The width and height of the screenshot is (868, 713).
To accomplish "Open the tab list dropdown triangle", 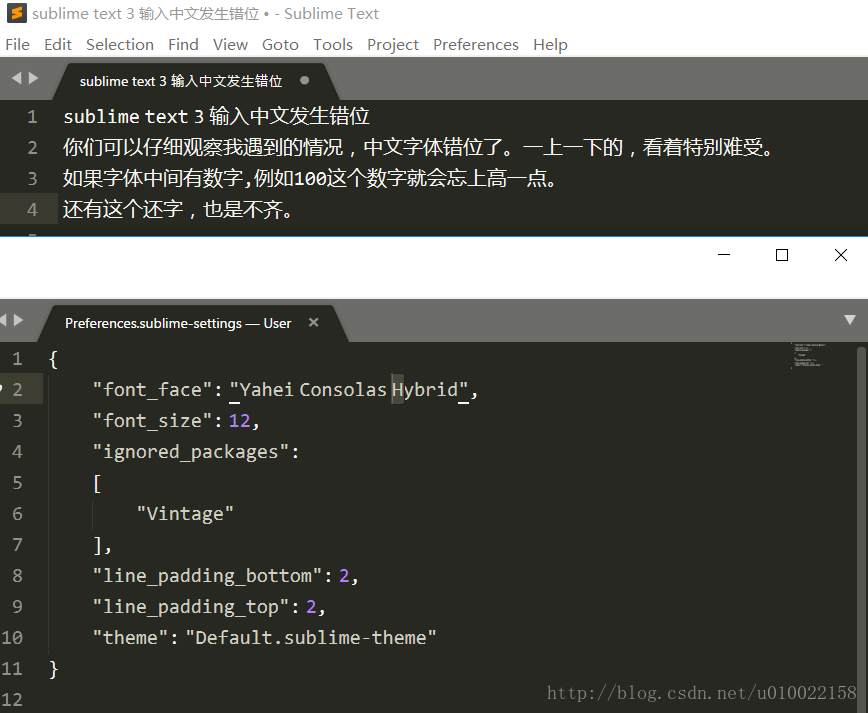I will point(850,319).
